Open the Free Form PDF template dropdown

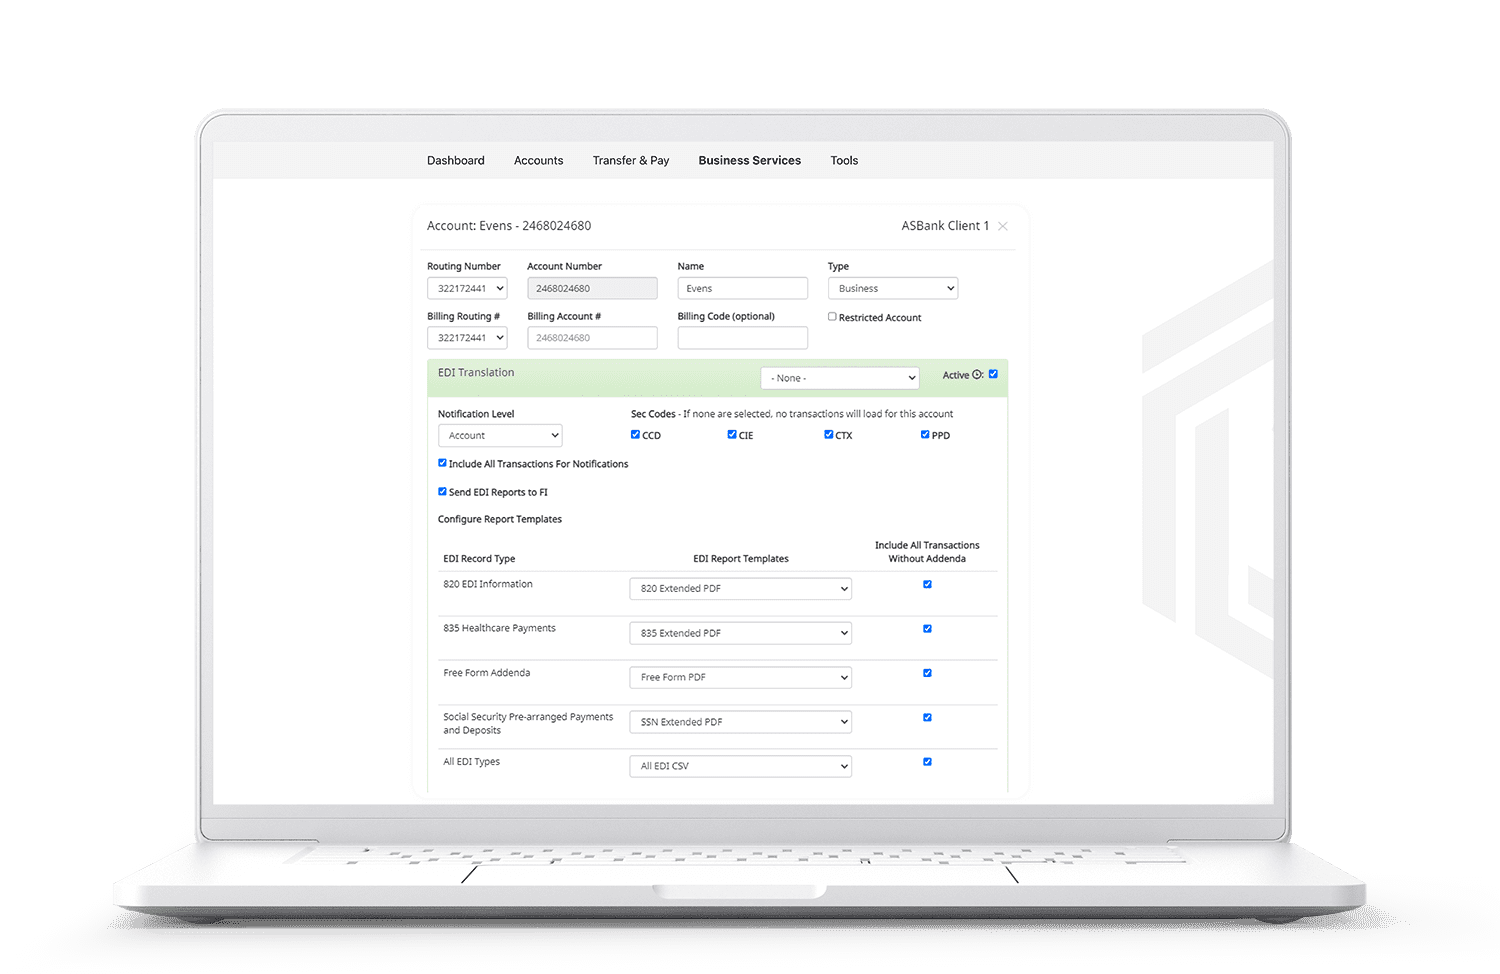(740, 677)
